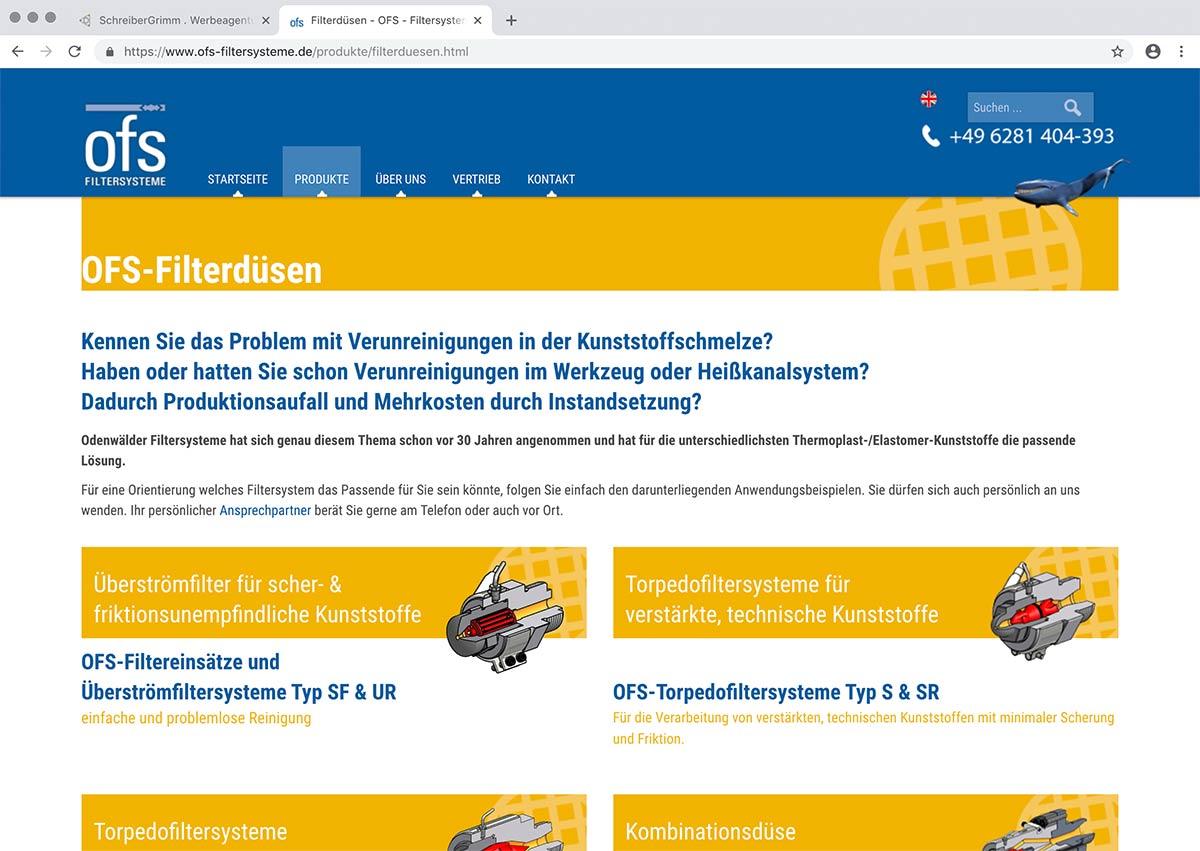1200x851 pixels.
Task: Go back using the browser back arrow
Action: pos(17,51)
